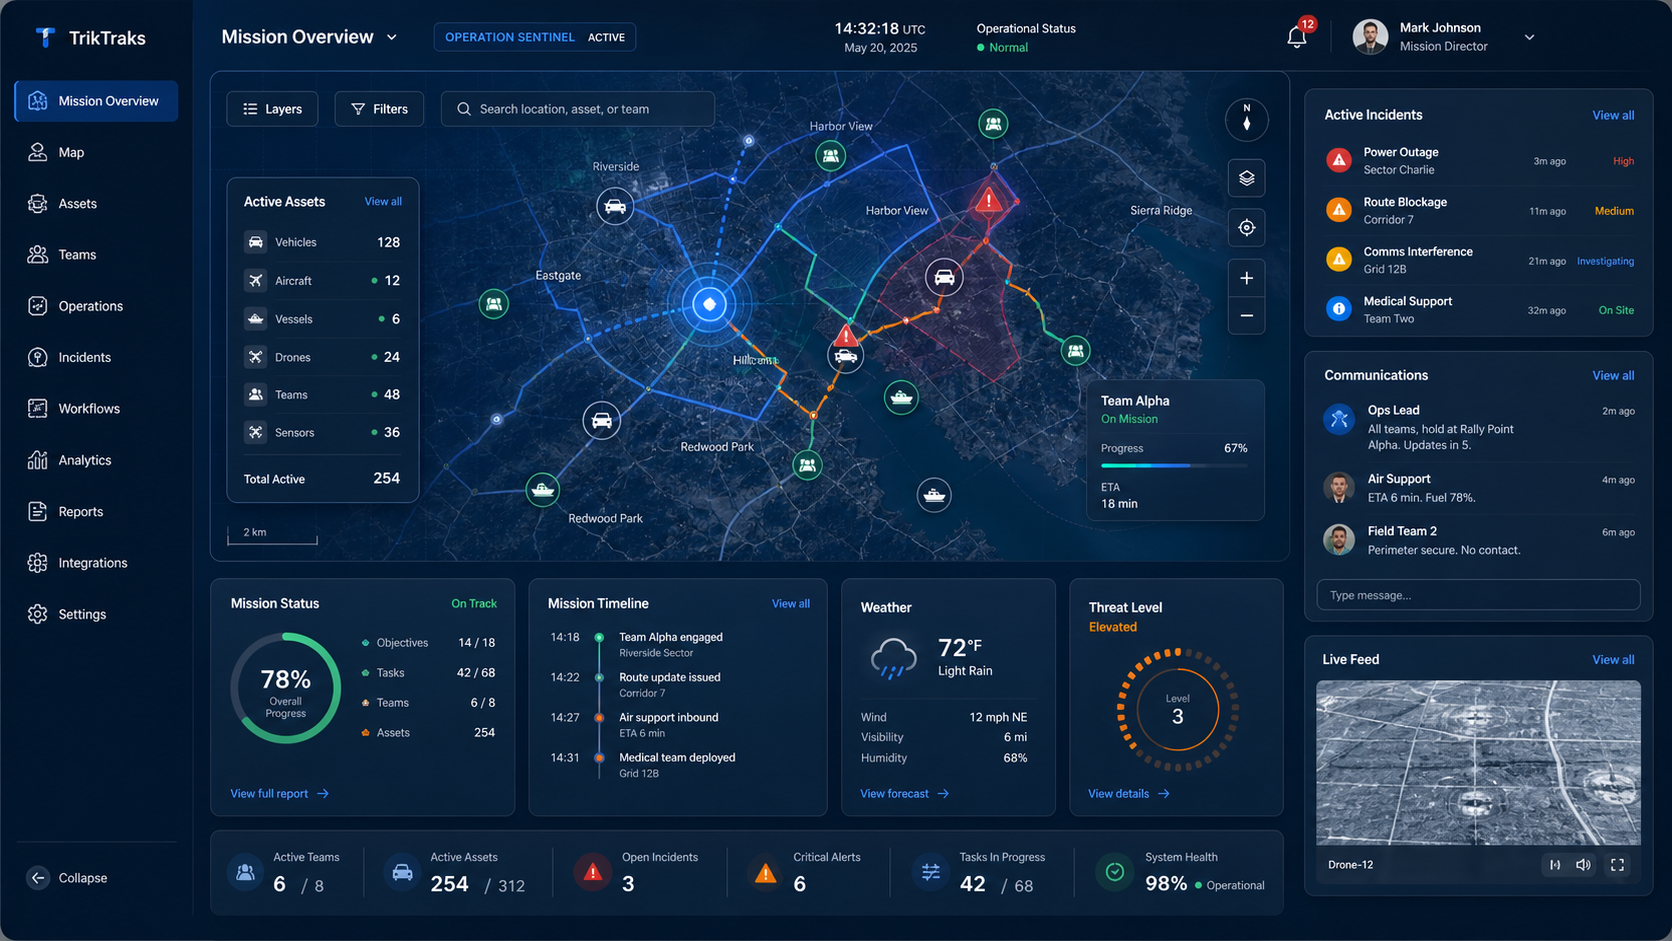Click the map compass north icon
Viewport: 1672px width, 941px height.
[1246, 119]
